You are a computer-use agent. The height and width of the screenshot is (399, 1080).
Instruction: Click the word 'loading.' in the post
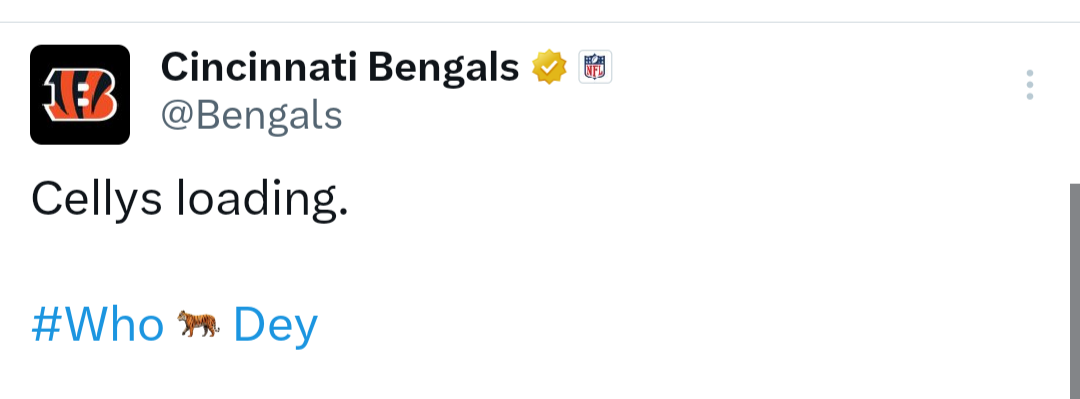[x=262, y=201]
